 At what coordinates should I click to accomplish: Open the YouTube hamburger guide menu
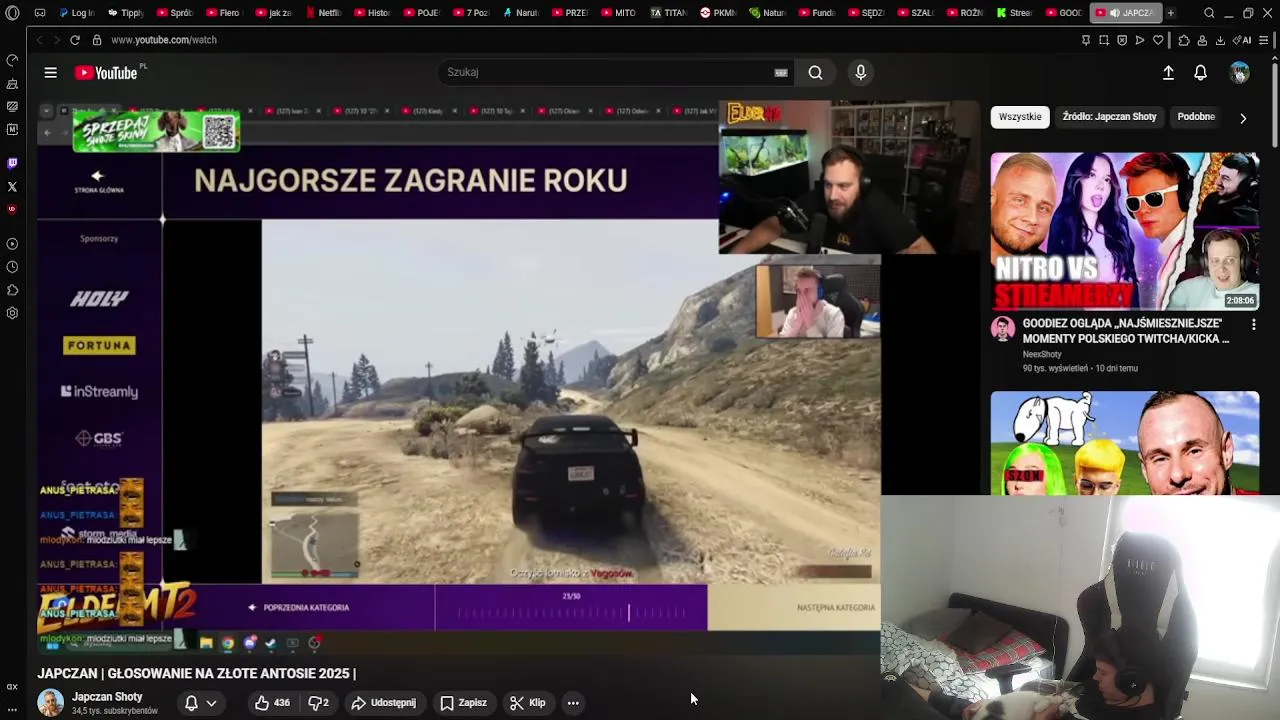(50, 72)
